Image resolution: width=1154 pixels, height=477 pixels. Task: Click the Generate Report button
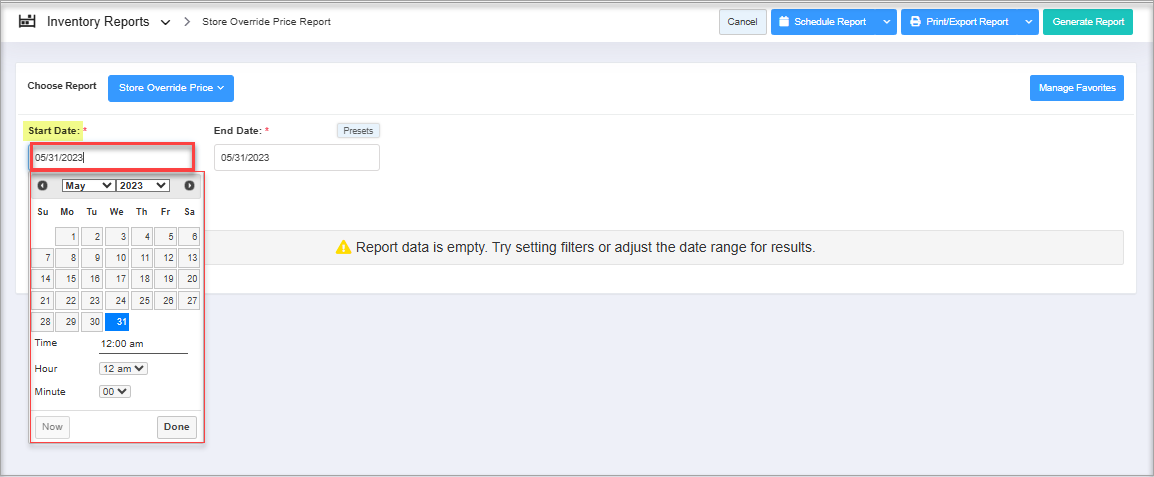tap(1087, 22)
